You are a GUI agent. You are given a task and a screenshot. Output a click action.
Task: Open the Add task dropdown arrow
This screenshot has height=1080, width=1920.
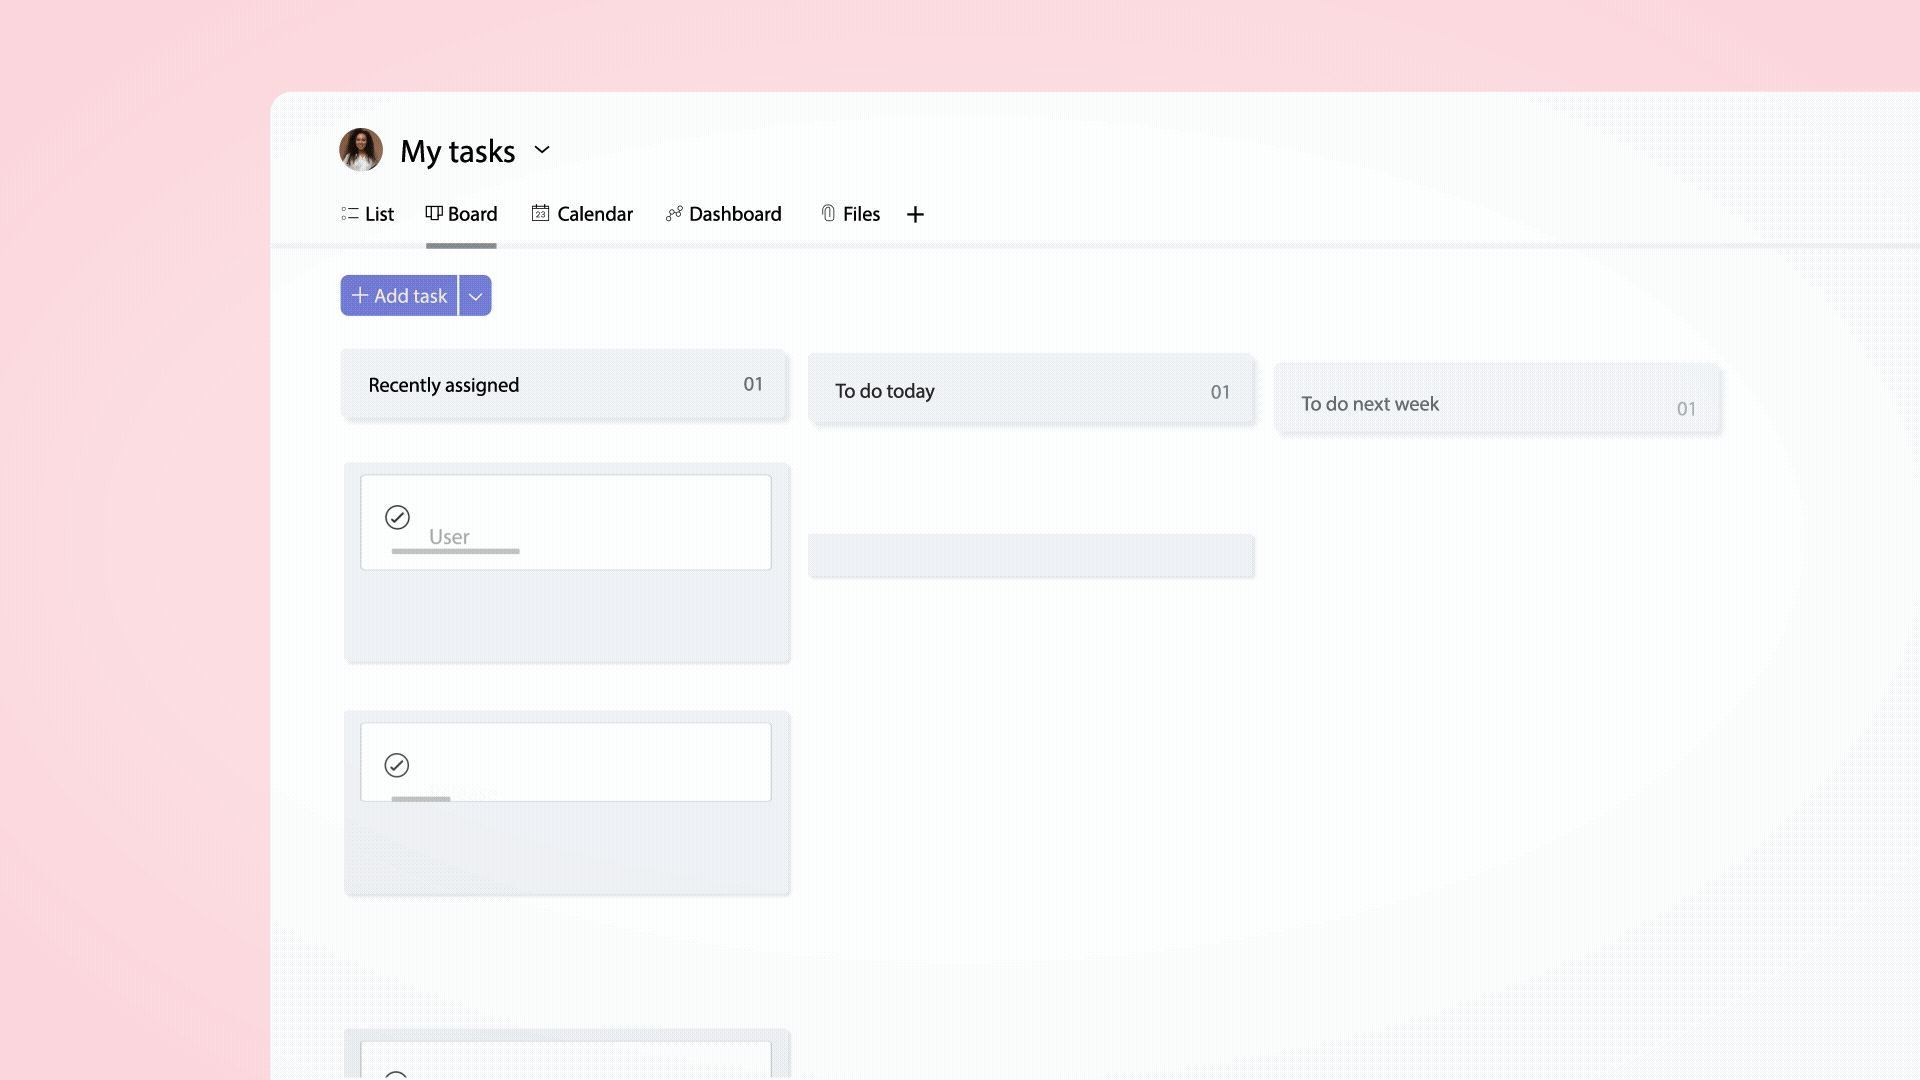[476, 296]
